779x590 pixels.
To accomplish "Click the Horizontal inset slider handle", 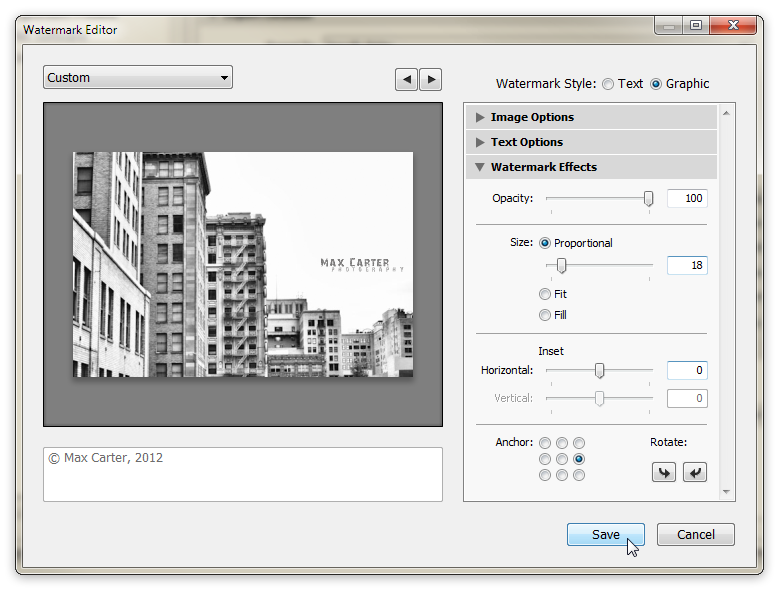I will (x=600, y=370).
